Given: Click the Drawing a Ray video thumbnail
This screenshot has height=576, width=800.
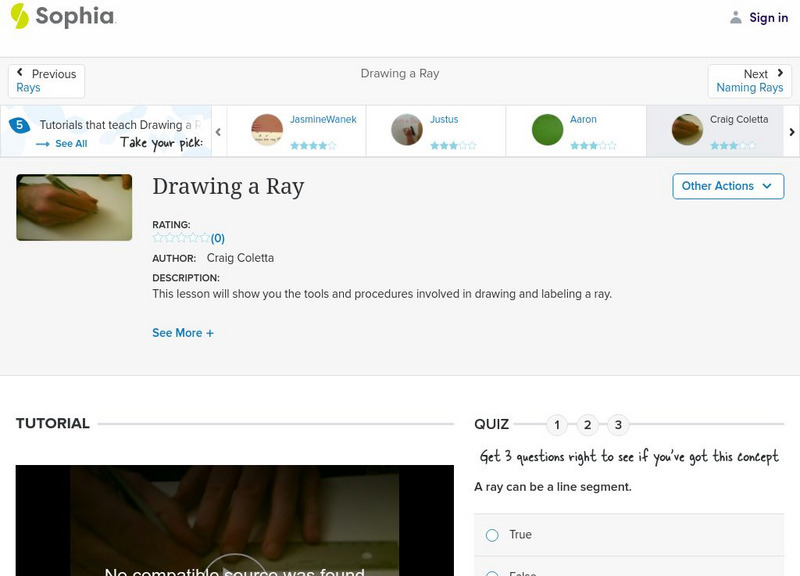Looking at the screenshot, I should pos(73,208).
